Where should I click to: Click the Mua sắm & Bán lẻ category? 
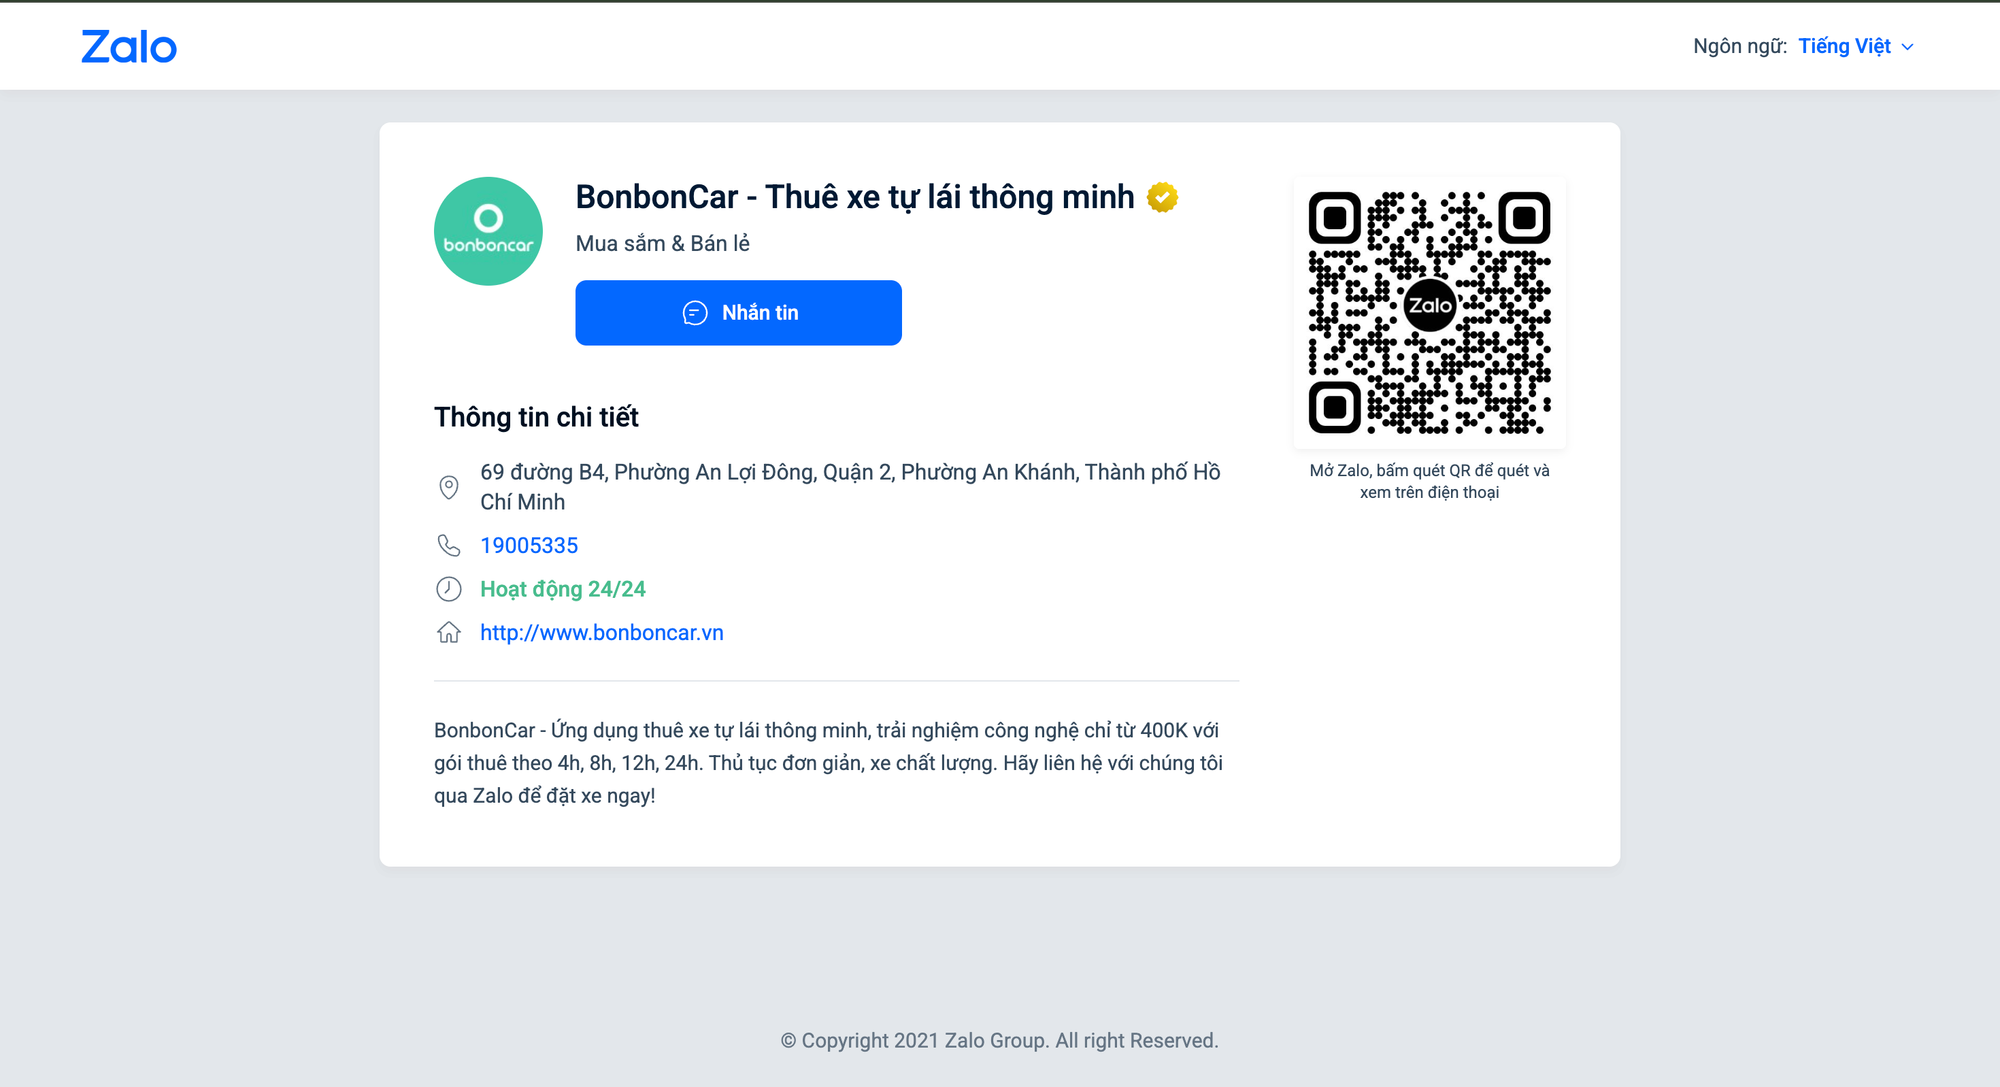pyautogui.click(x=662, y=243)
